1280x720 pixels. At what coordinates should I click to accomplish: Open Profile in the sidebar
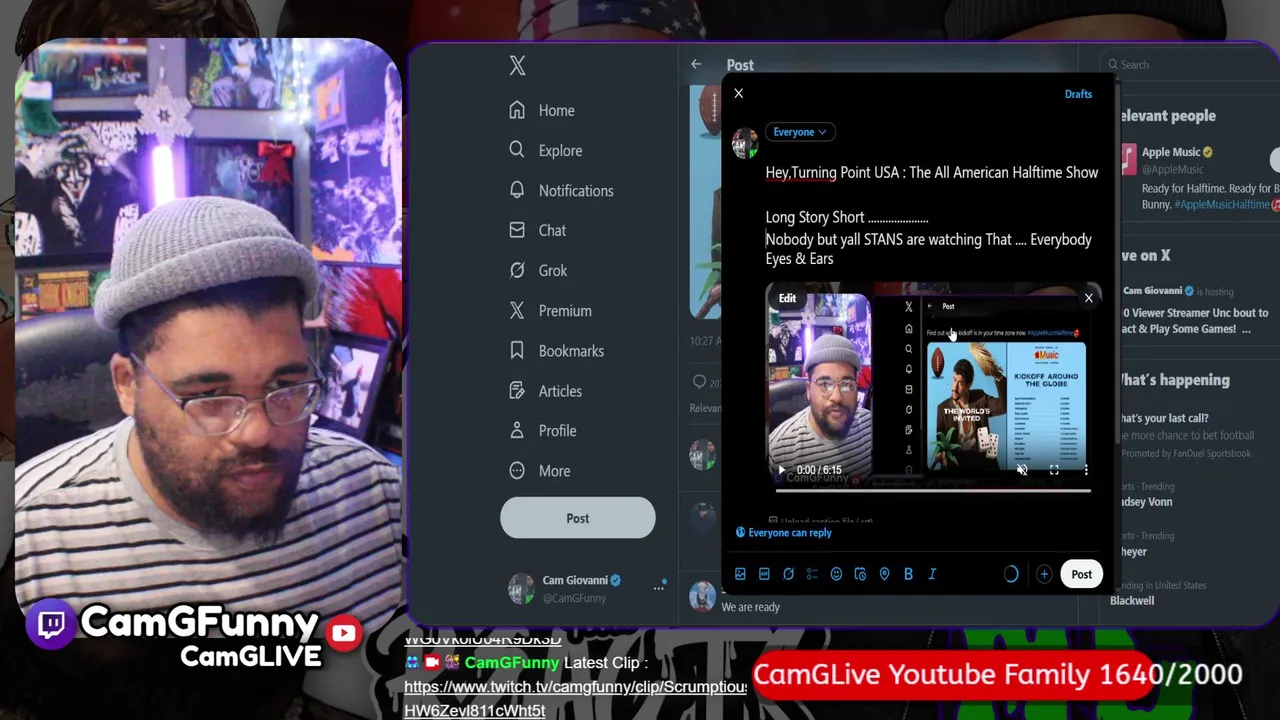pyautogui.click(x=542, y=431)
